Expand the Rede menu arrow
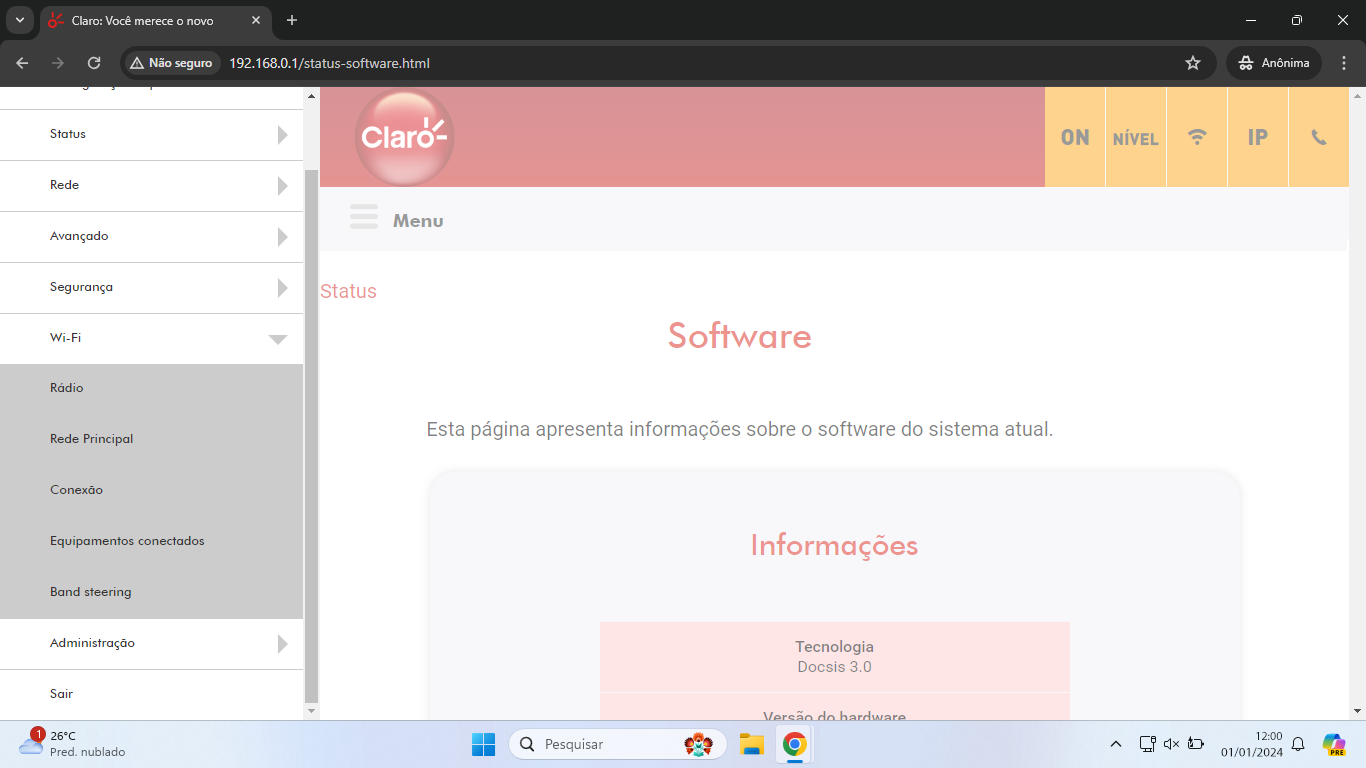Viewport: 1366px width, 768px height. pyautogui.click(x=282, y=186)
